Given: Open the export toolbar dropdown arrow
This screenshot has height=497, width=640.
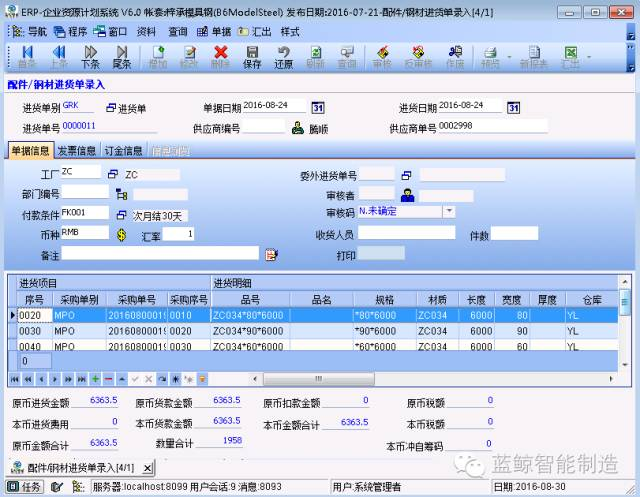Looking at the screenshot, I should click(589, 57).
